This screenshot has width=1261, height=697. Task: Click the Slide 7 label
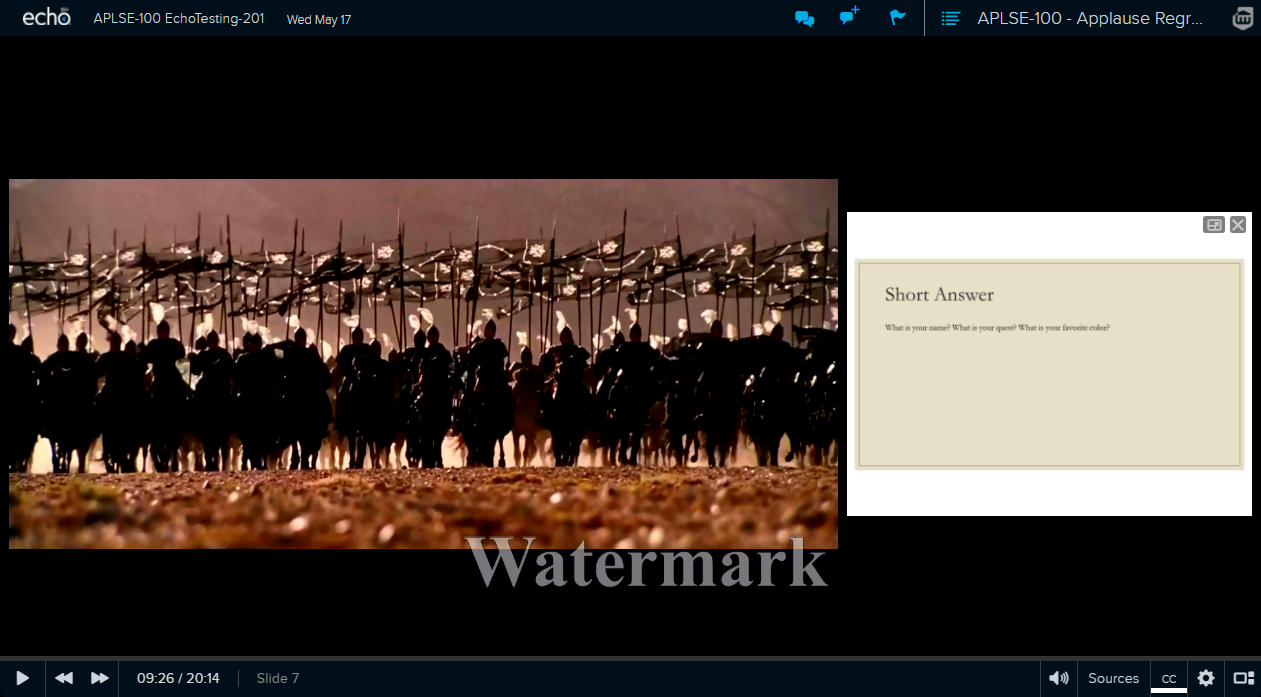click(x=278, y=678)
